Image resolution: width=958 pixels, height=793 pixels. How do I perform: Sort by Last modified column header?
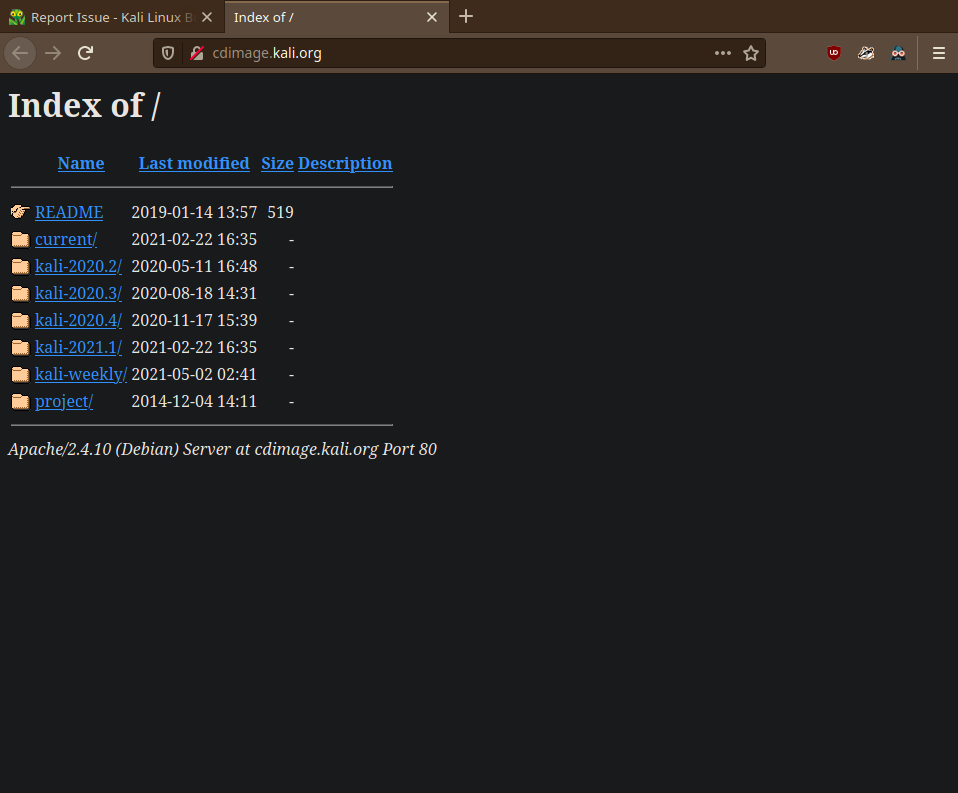click(x=194, y=163)
